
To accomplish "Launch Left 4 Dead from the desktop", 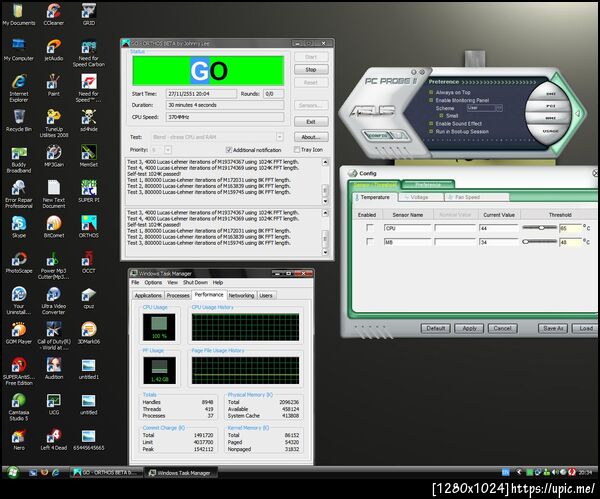I will click(54, 437).
